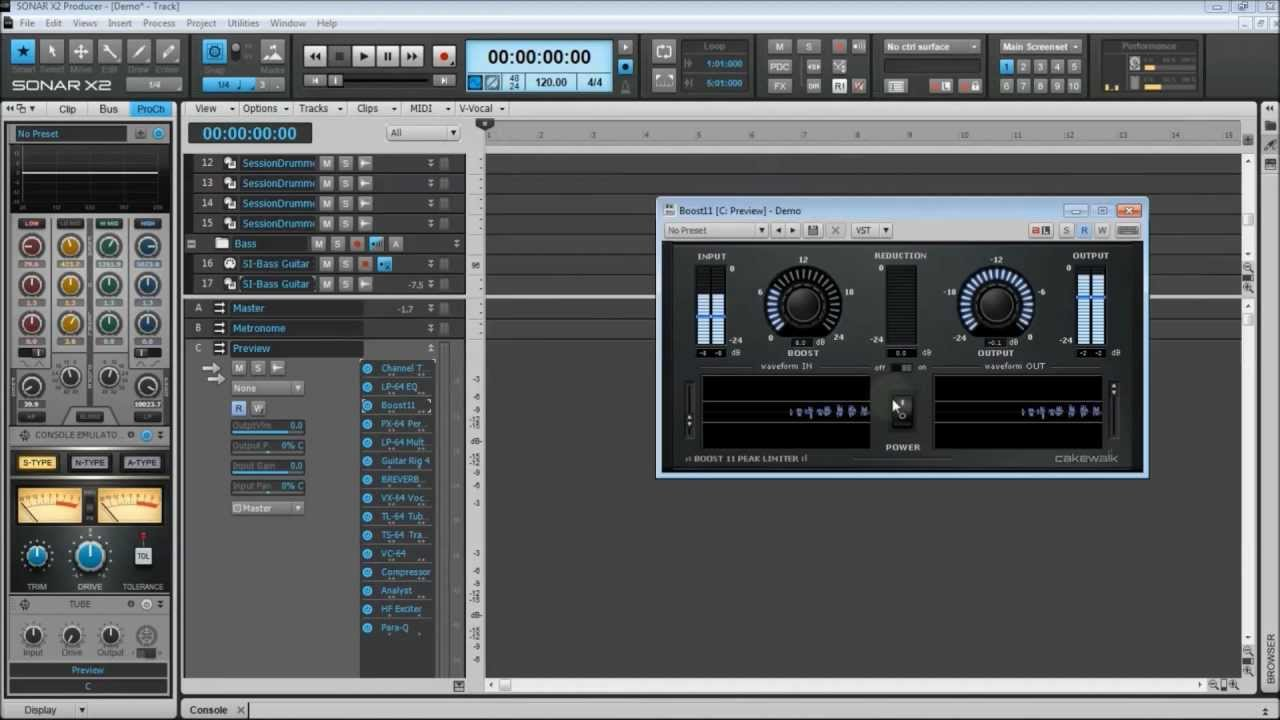Mute track 12 SessionDrummer
The image size is (1280, 720).
(326, 163)
